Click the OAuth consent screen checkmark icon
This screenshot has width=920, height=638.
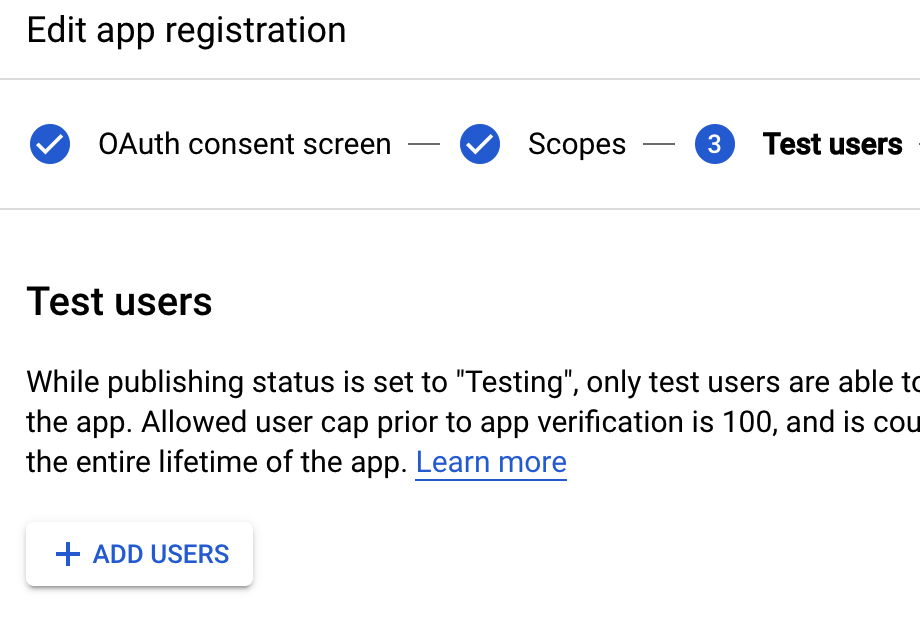(50, 145)
